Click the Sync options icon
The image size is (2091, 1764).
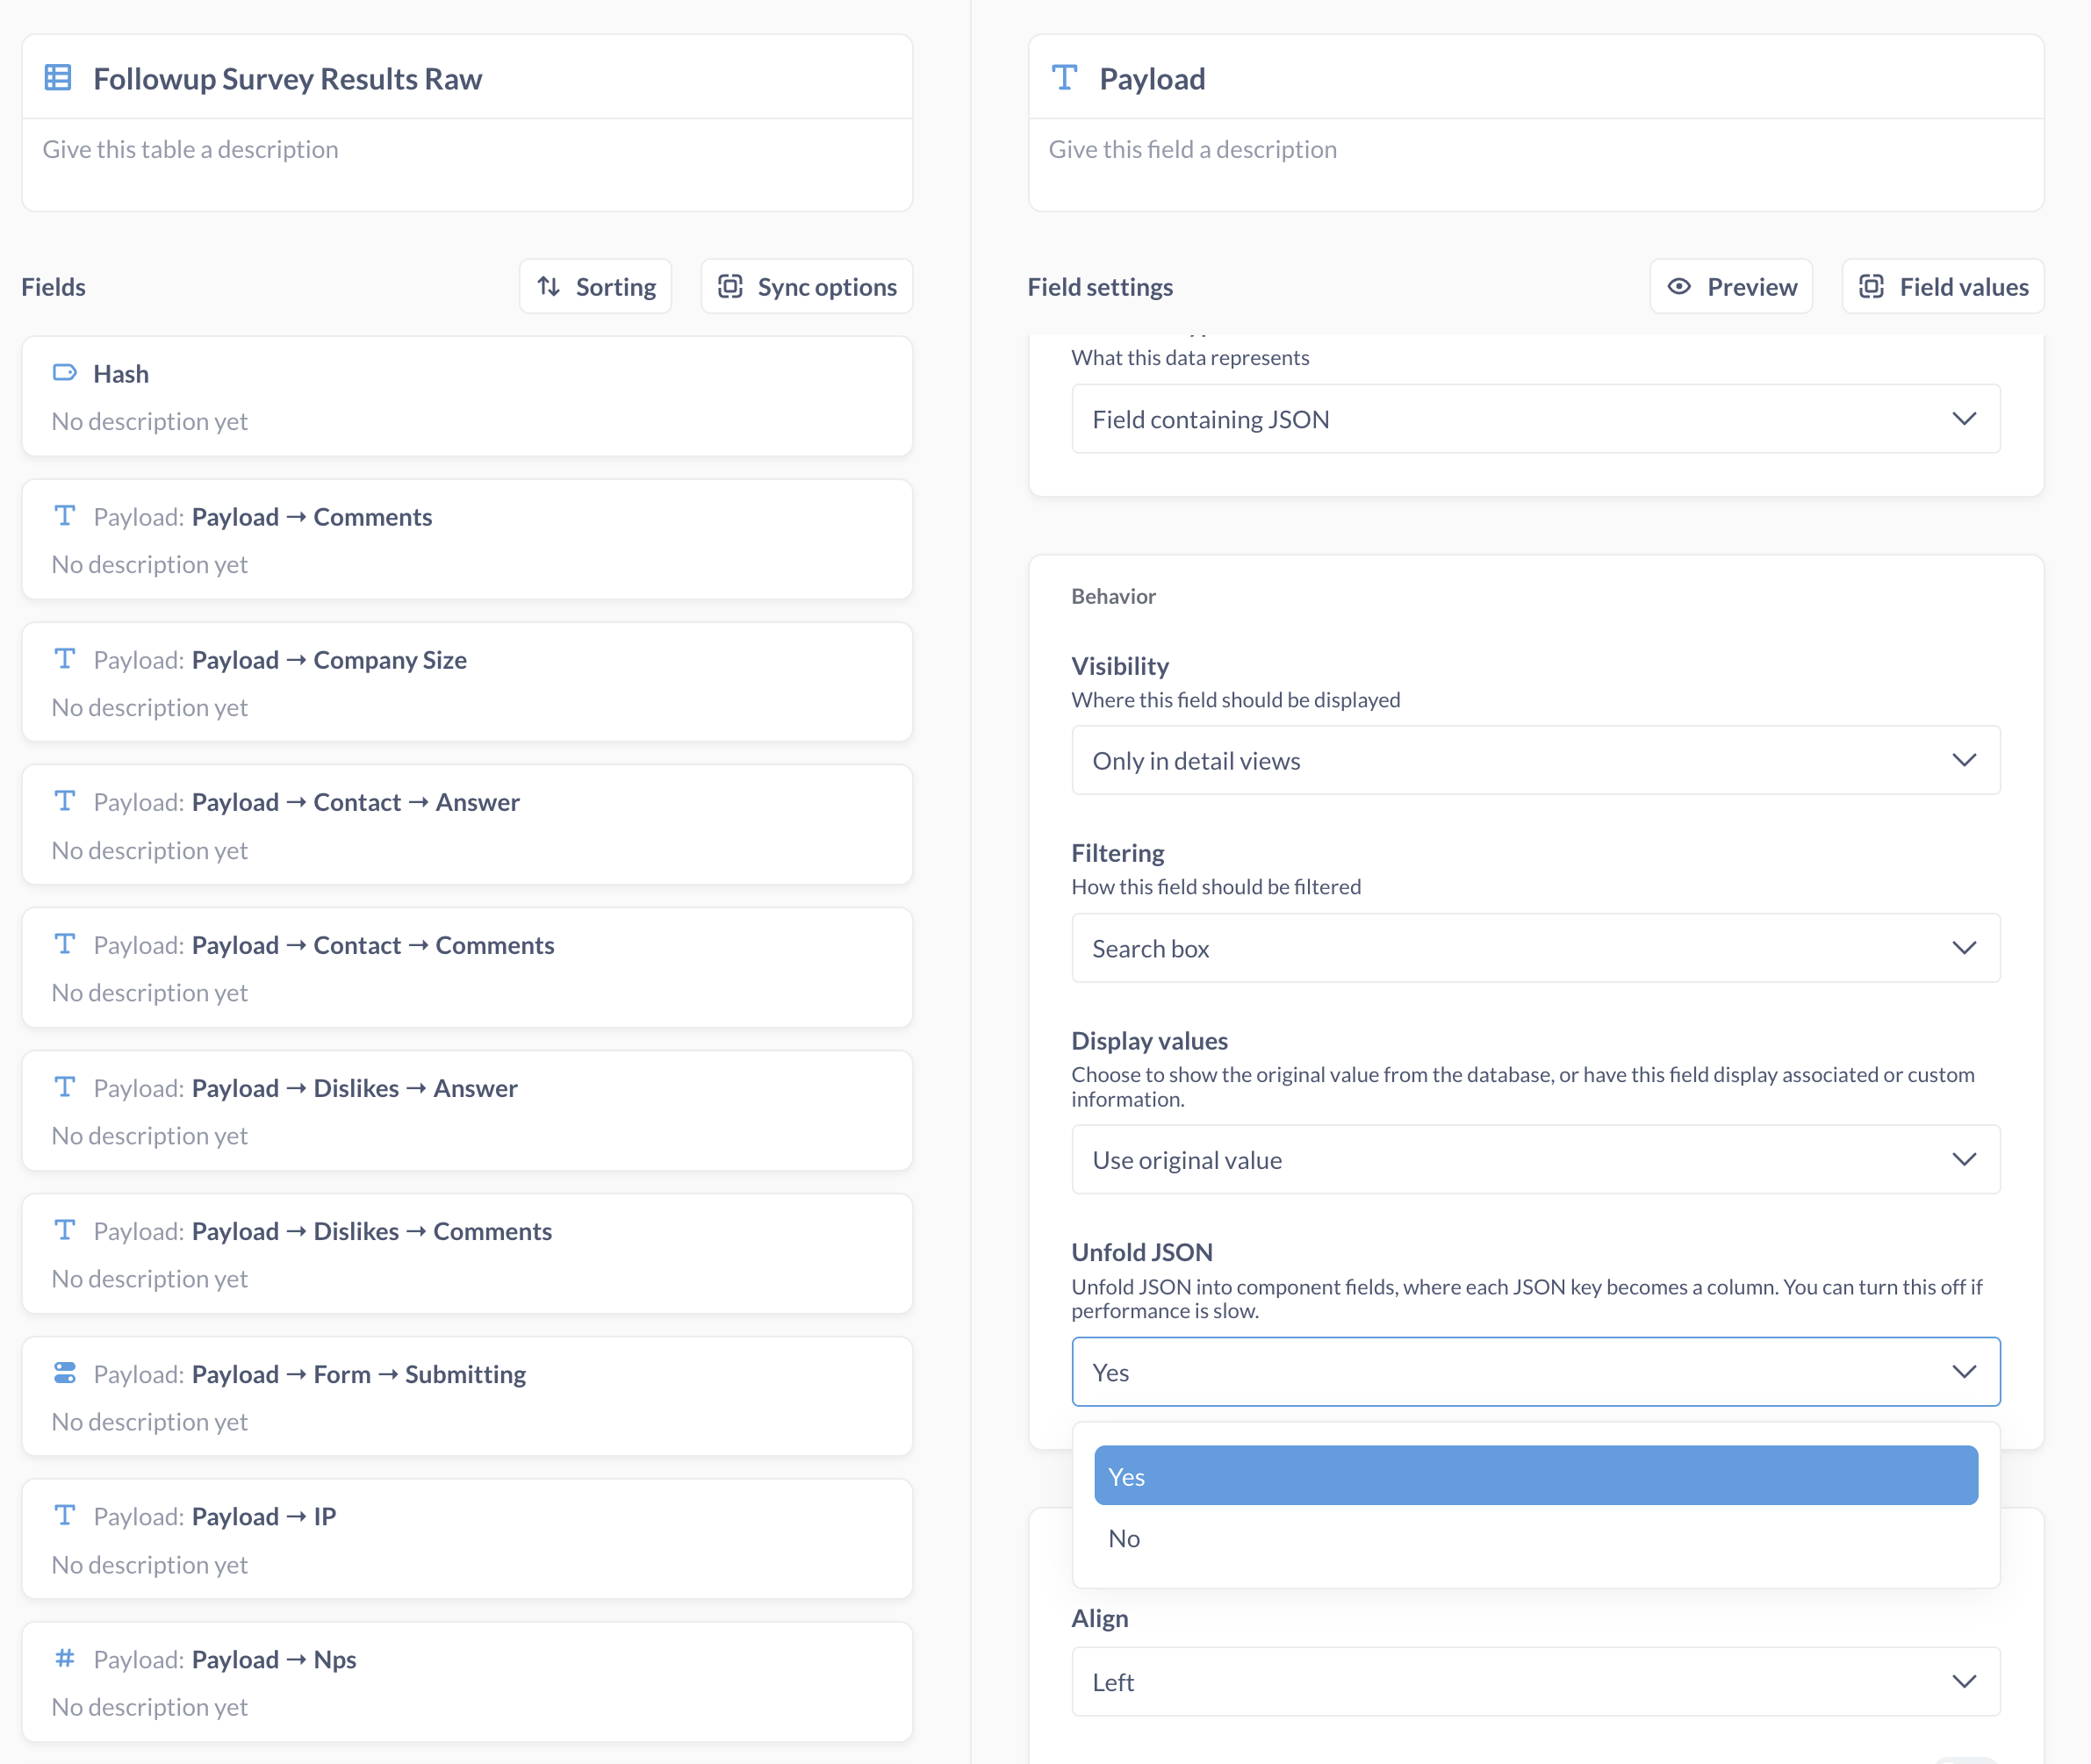732,286
